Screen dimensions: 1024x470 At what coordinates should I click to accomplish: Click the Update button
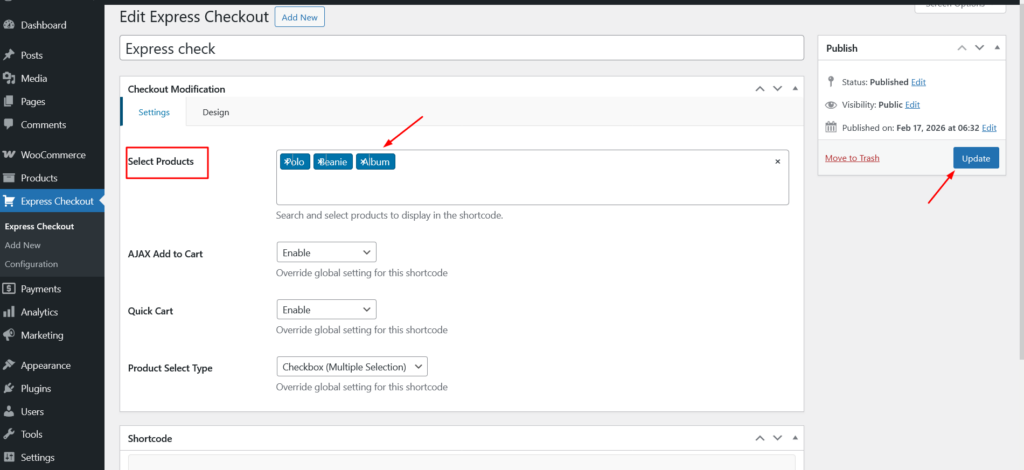coord(975,158)
